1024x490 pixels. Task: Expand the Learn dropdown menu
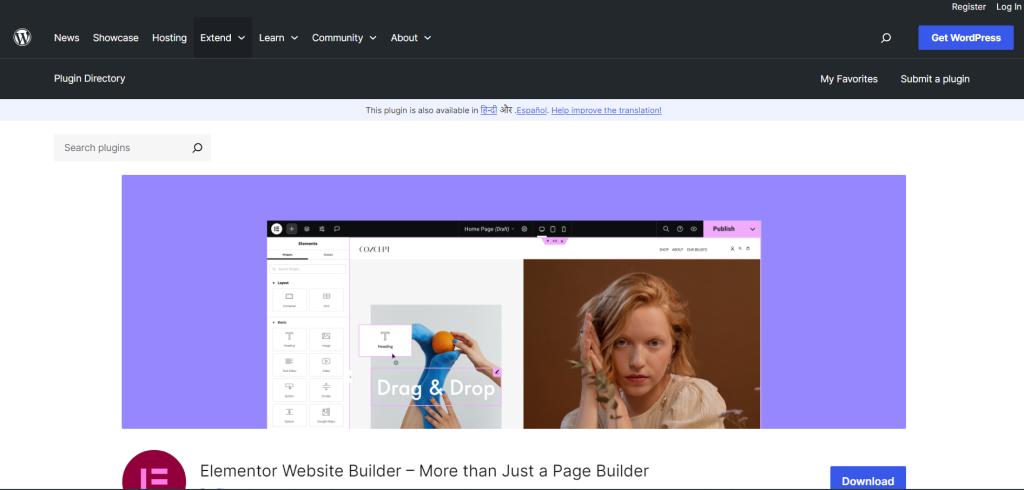coord(278,38)
